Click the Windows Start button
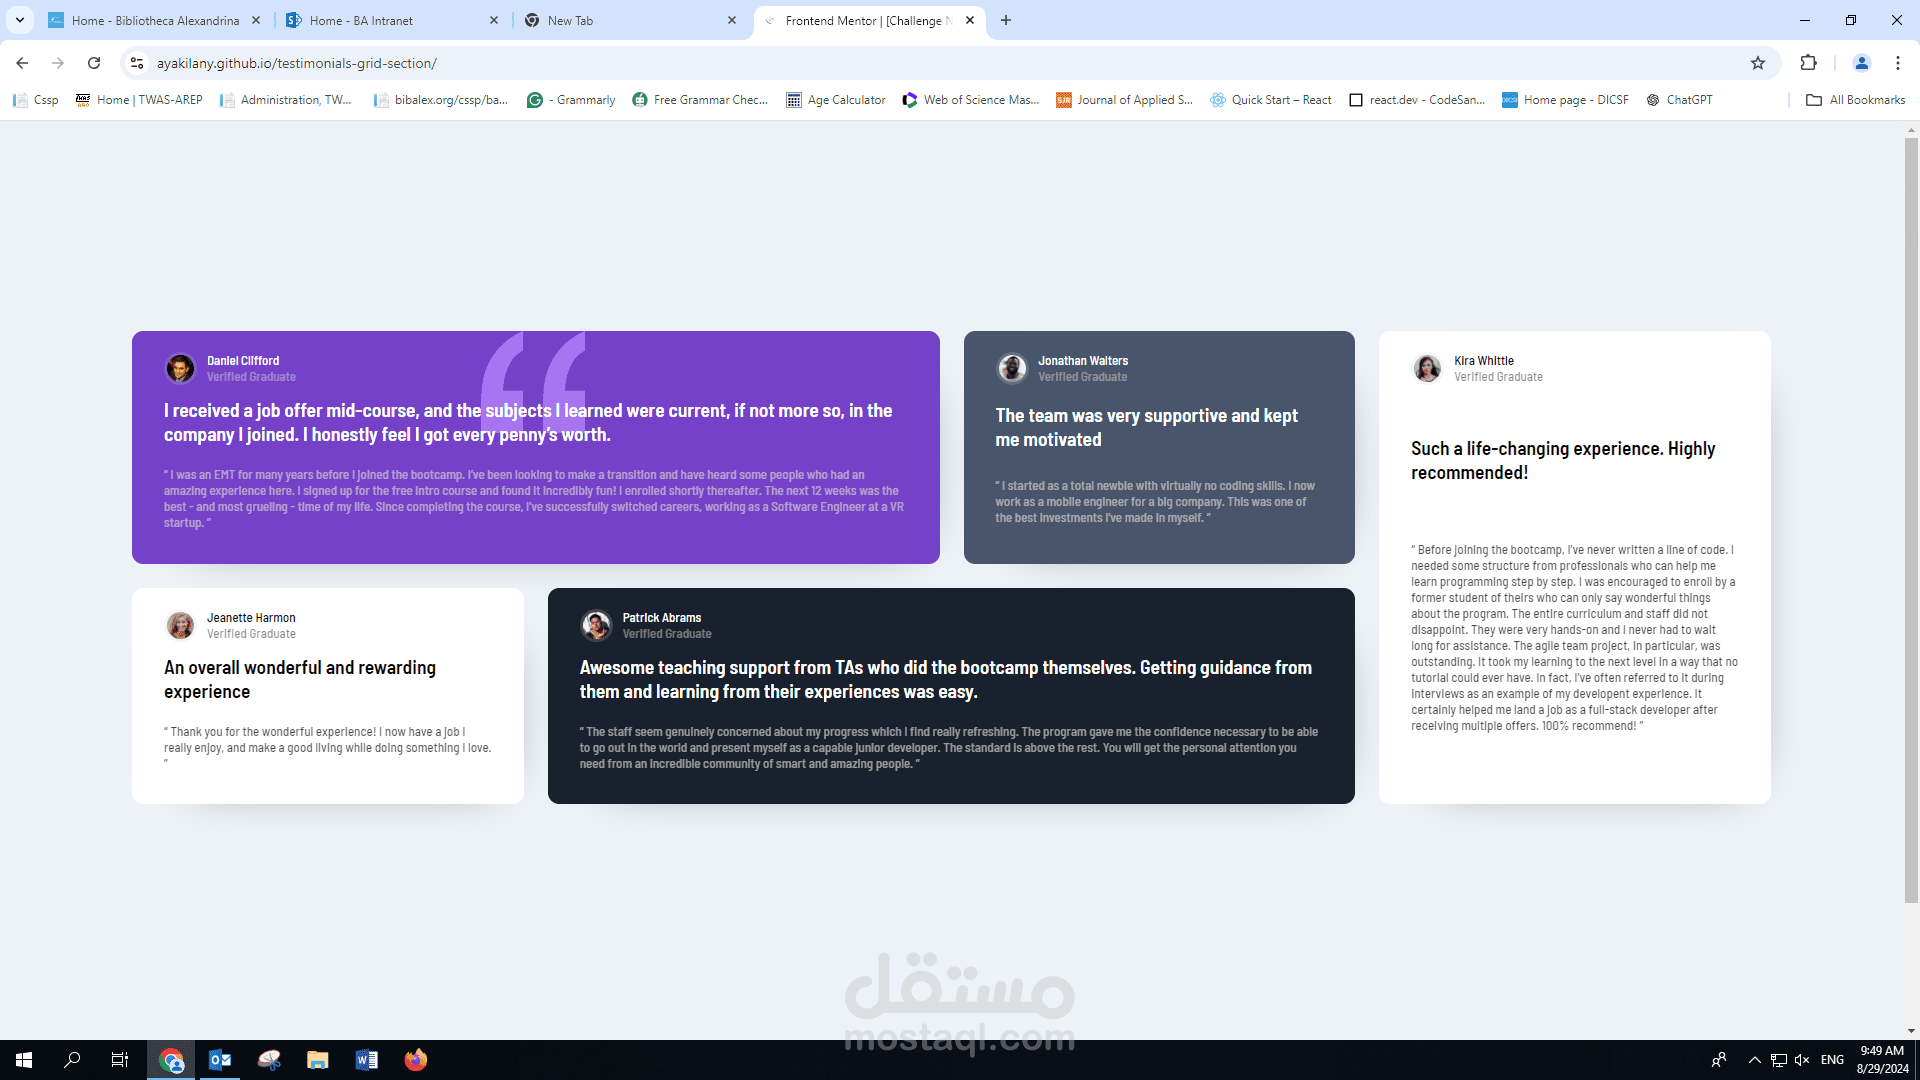This screenshot has width=1920, height=1080. click(x=22, y=1059)
